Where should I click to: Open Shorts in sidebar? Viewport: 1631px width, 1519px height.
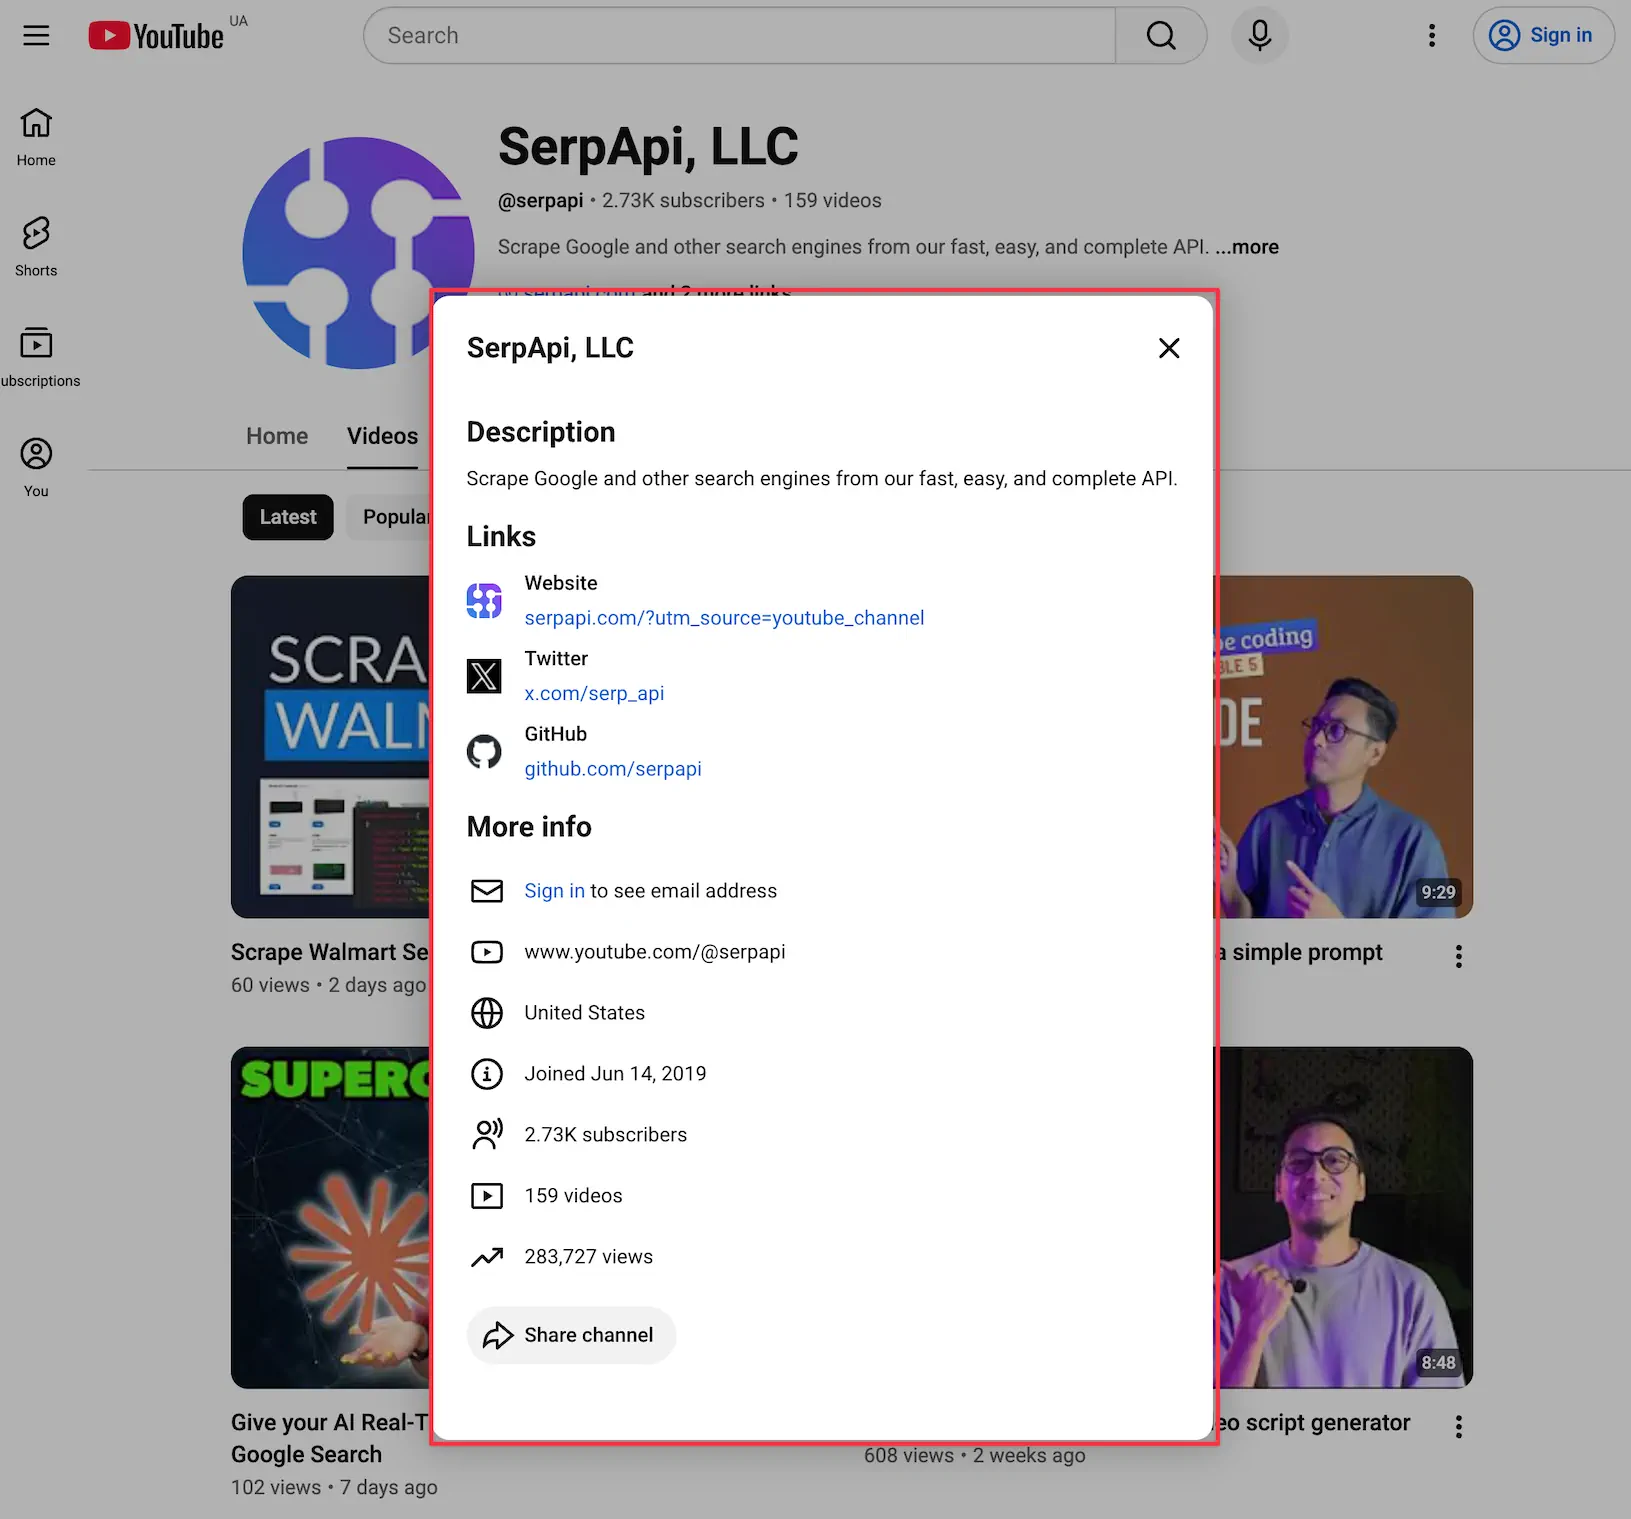[36, 247]
